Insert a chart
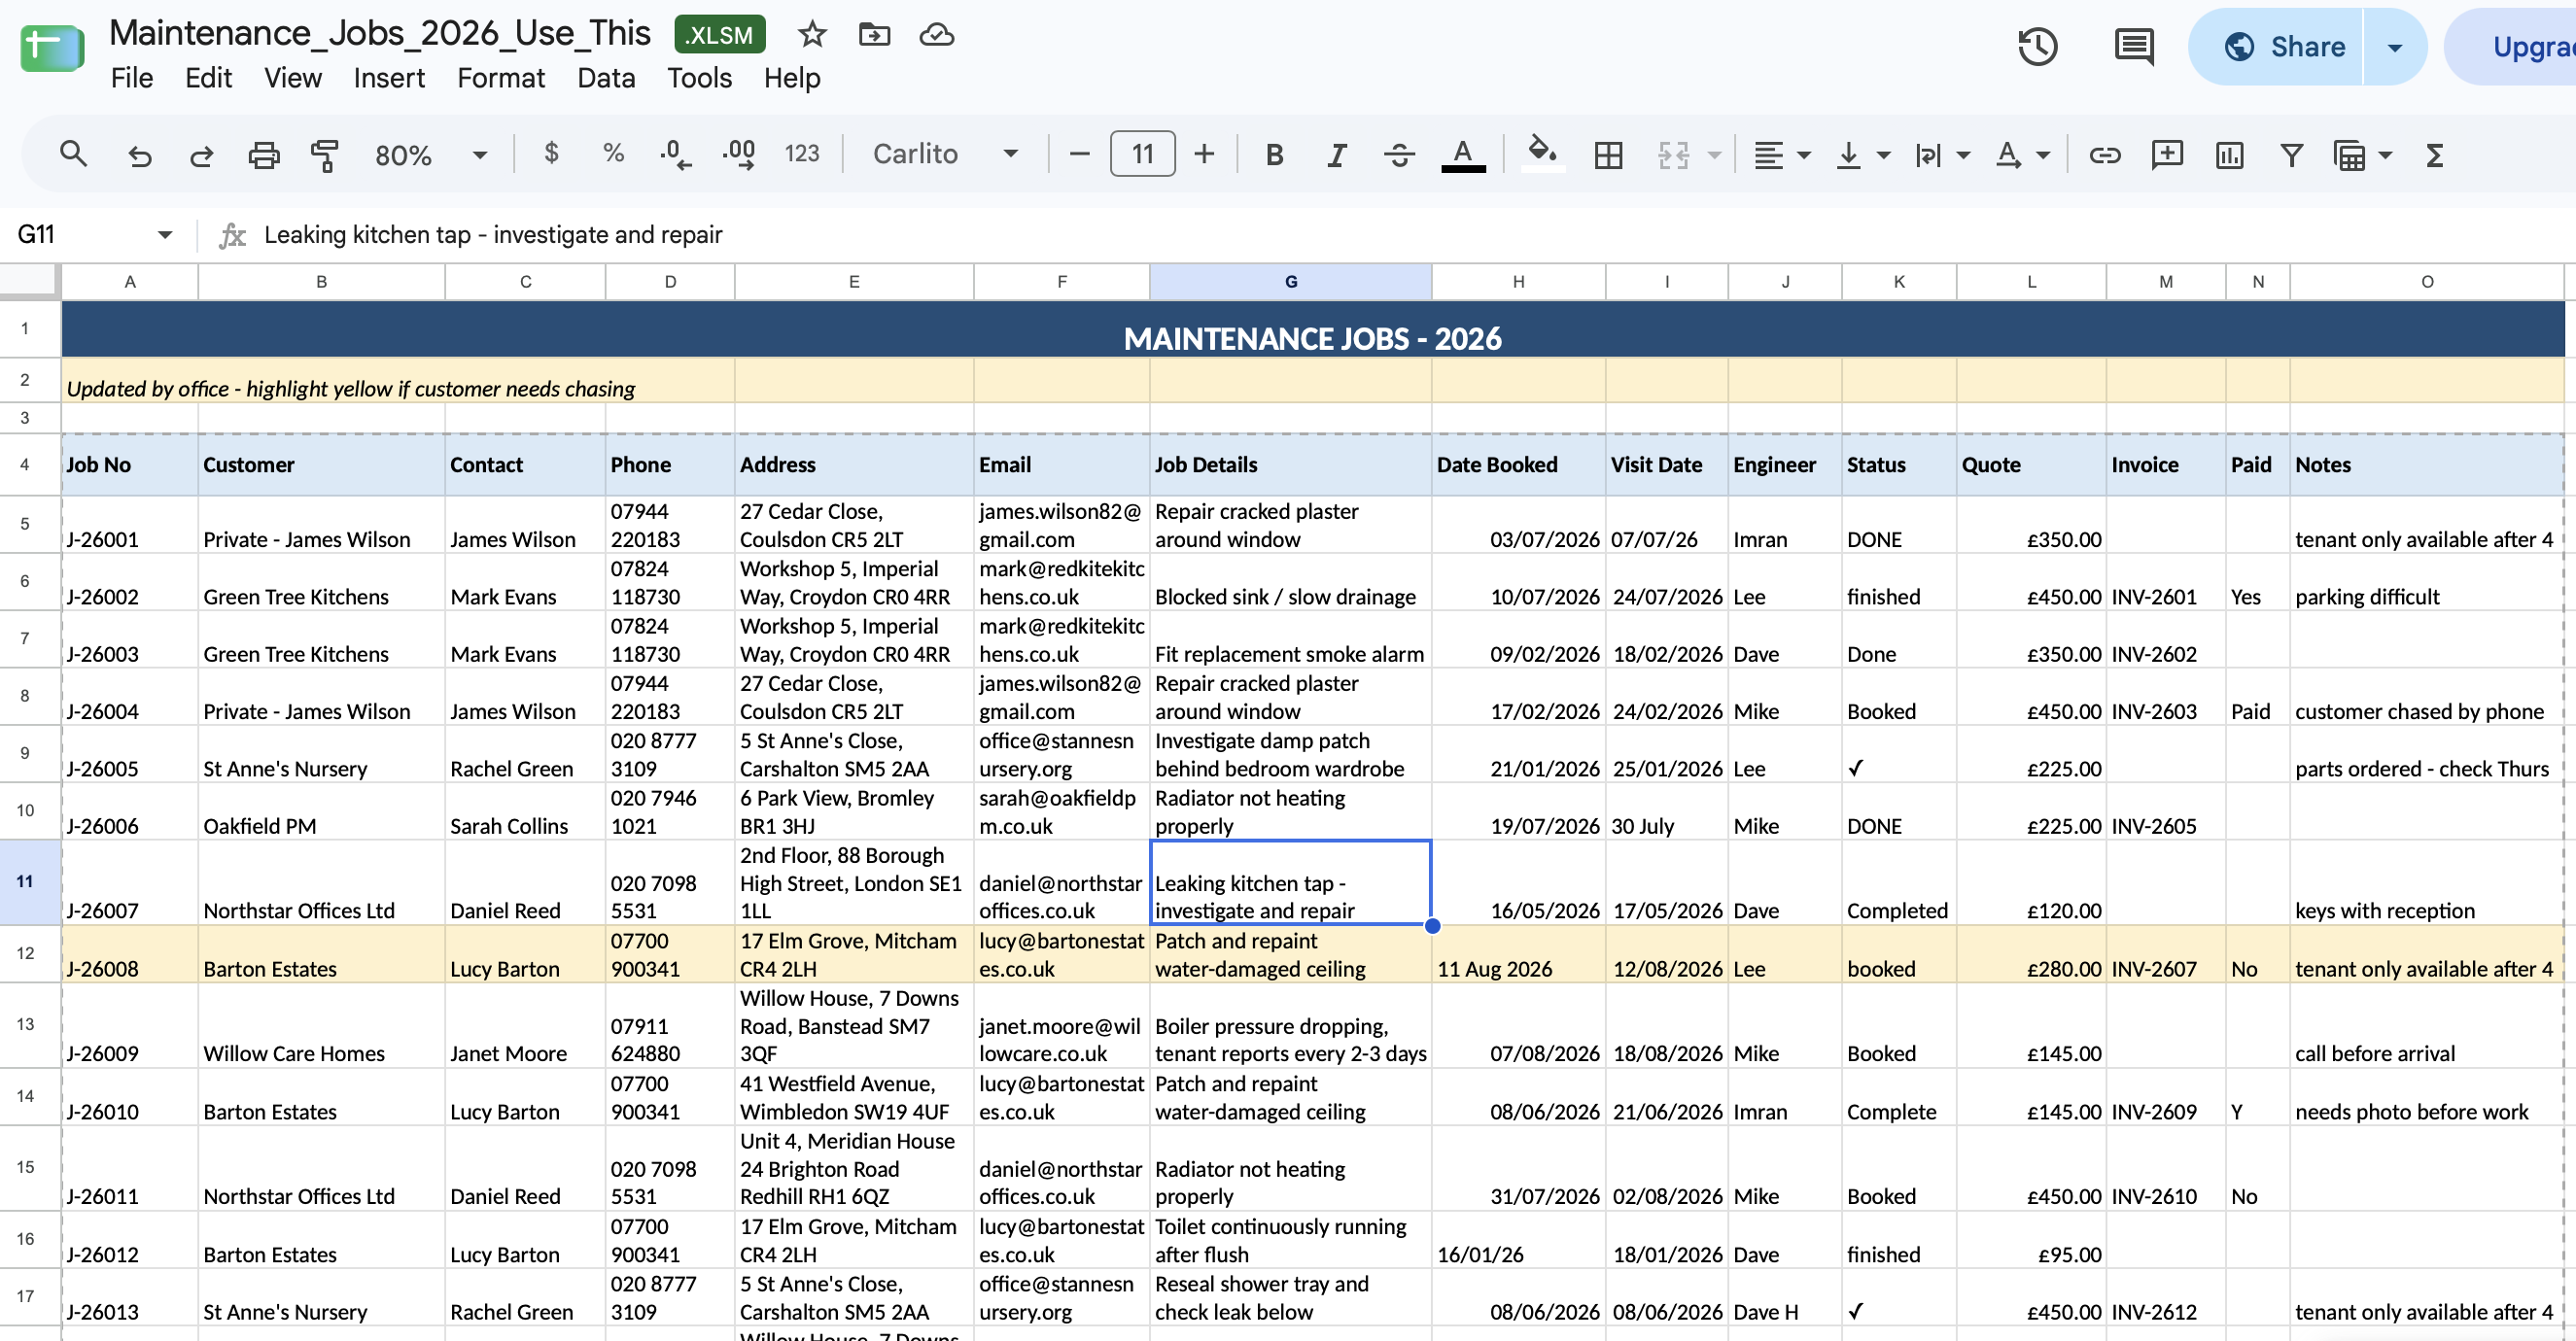This screenshot has width=2576, height=1341. [2229, 154]
